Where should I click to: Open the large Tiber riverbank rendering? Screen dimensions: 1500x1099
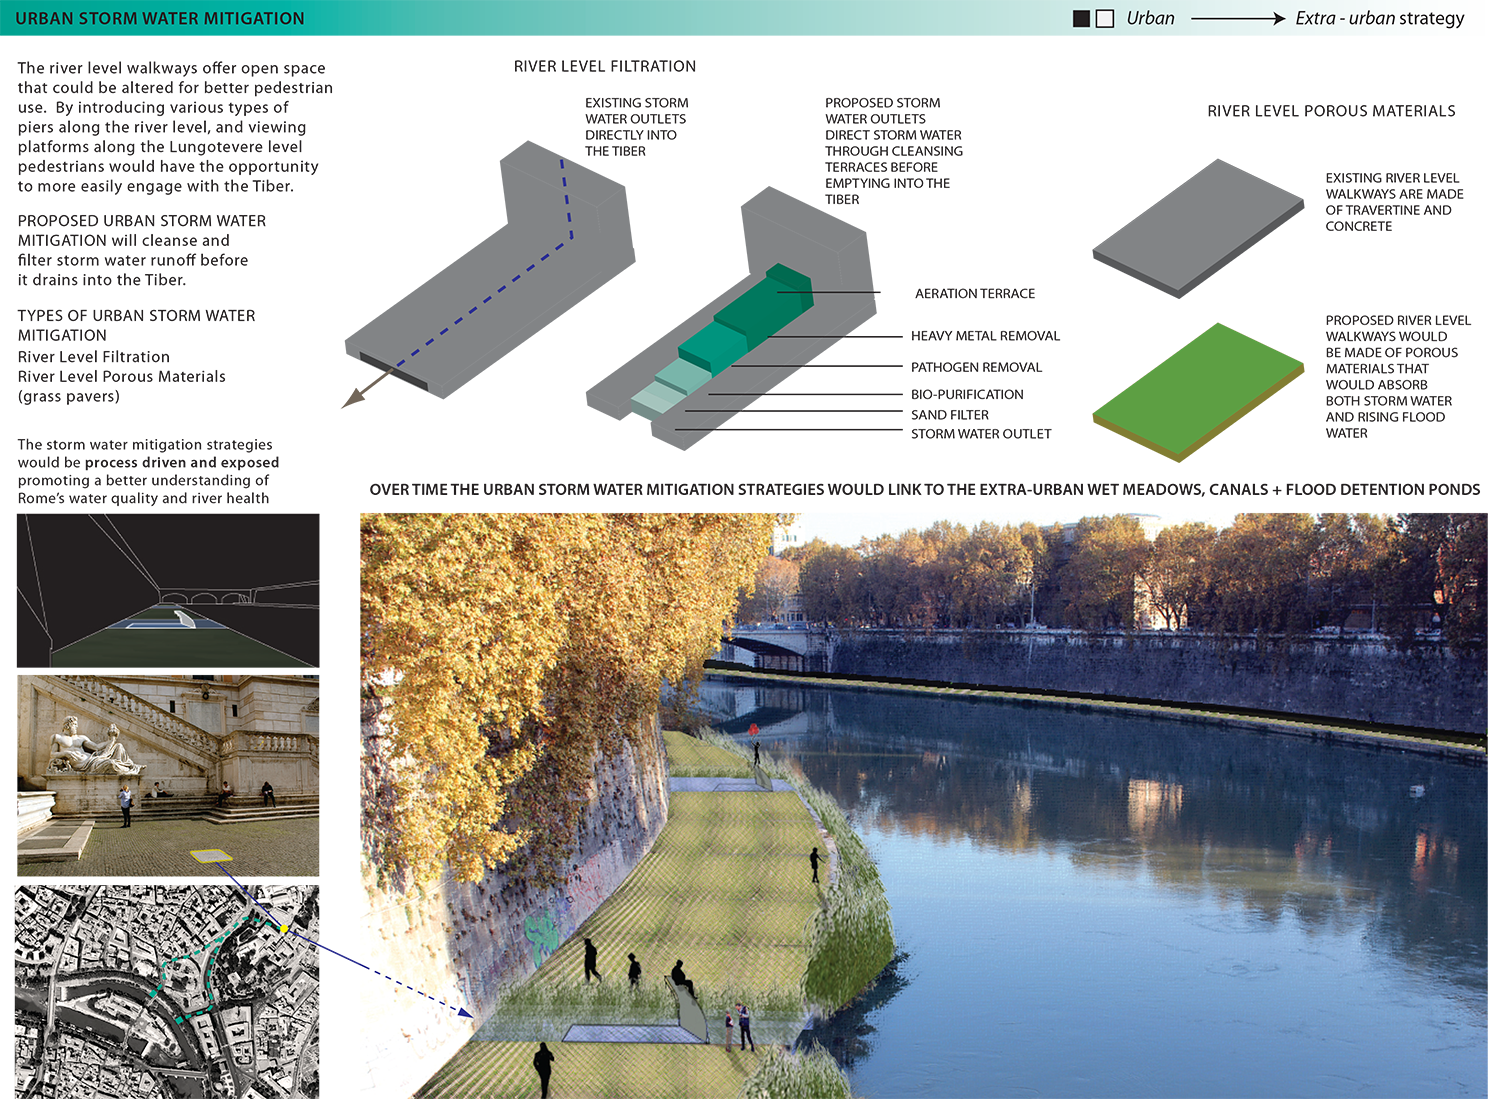924,806
